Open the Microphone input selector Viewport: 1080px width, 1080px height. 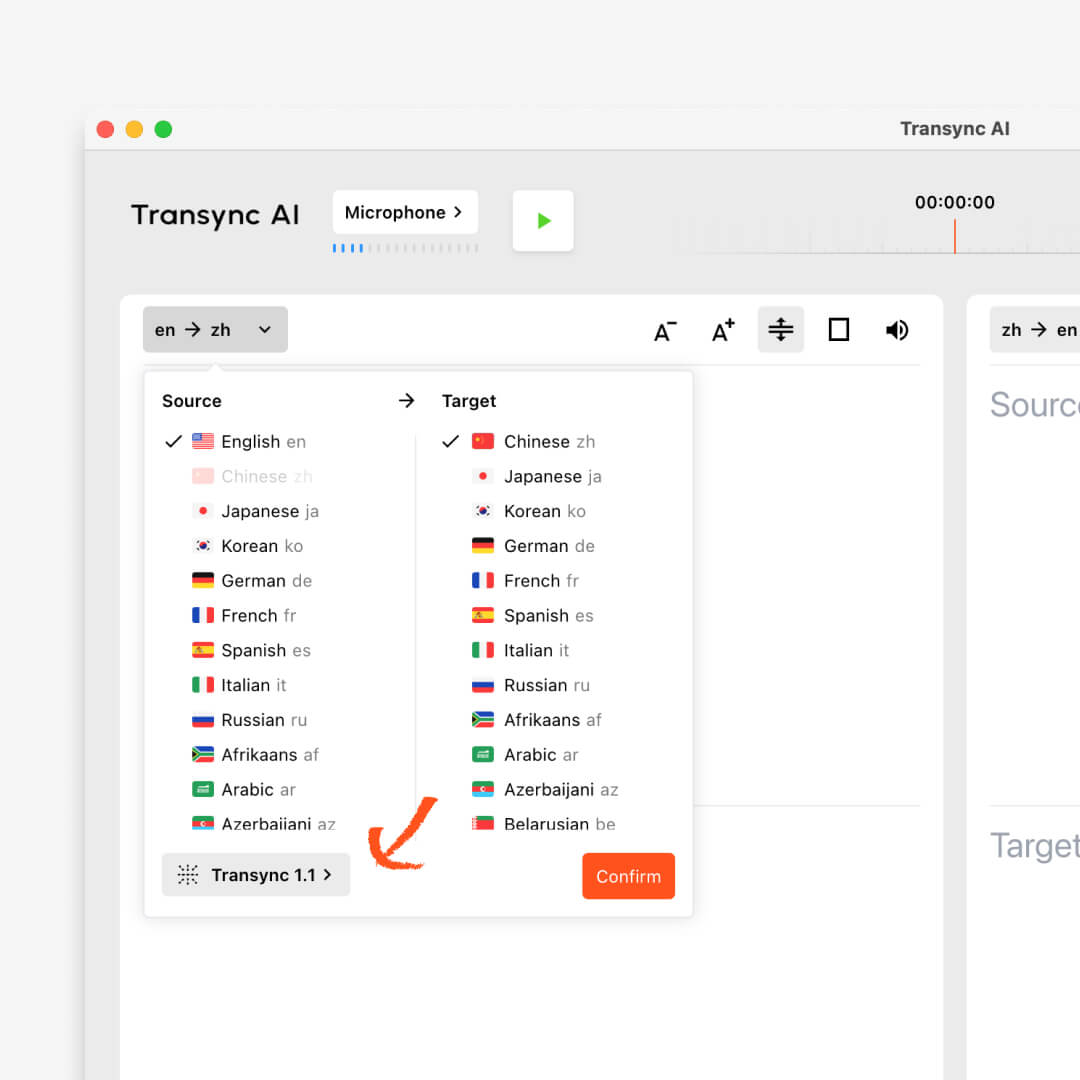coord(405,212)
